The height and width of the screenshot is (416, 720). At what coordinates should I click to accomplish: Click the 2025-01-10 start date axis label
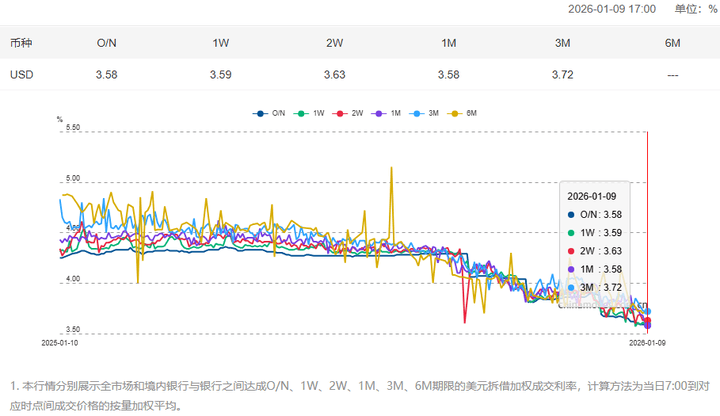coord(61,342)
